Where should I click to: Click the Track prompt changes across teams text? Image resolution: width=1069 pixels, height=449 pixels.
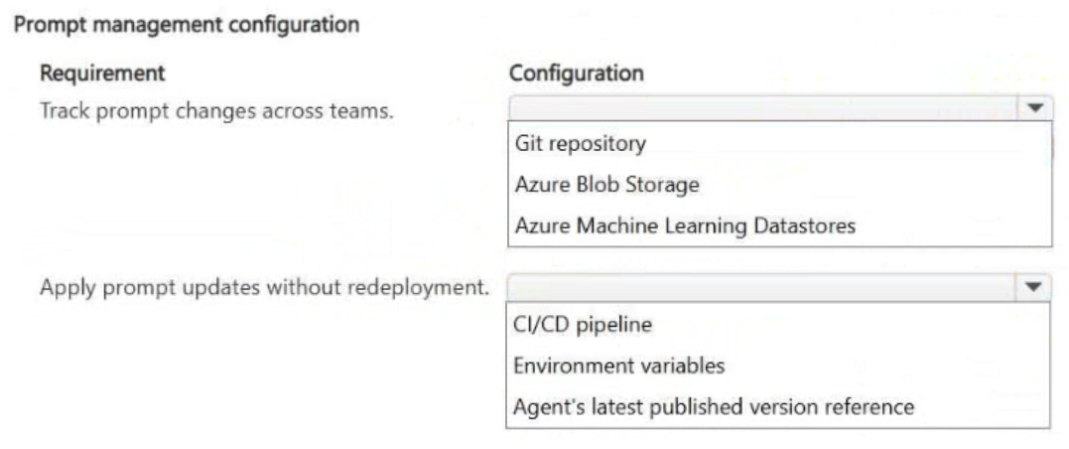(x=217, y=110)
